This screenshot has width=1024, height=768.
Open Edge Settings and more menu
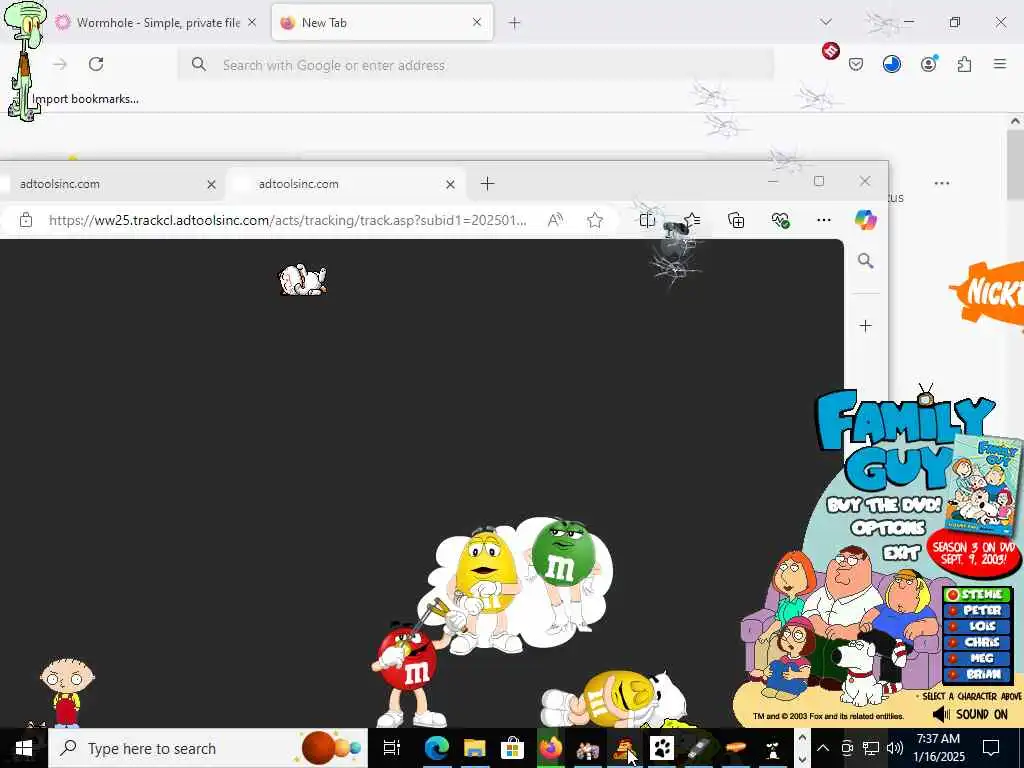[824, 220]
